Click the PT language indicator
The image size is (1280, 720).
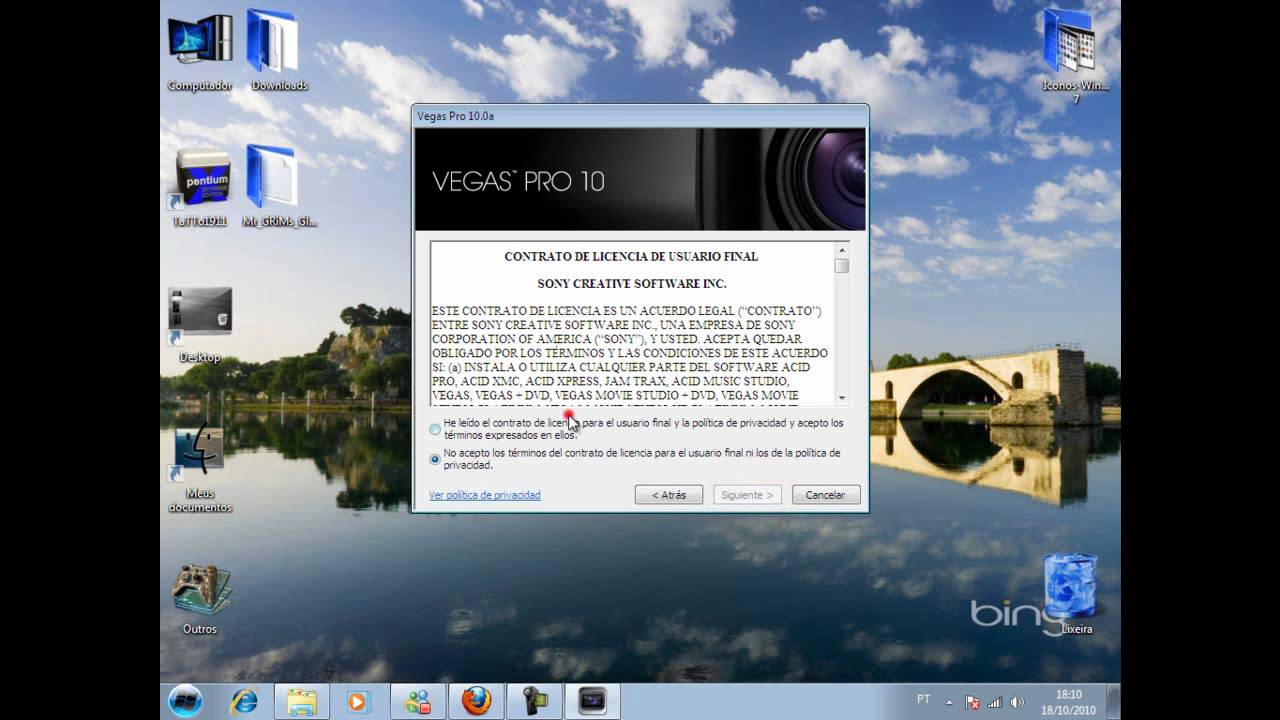click(x=923, y=699)
